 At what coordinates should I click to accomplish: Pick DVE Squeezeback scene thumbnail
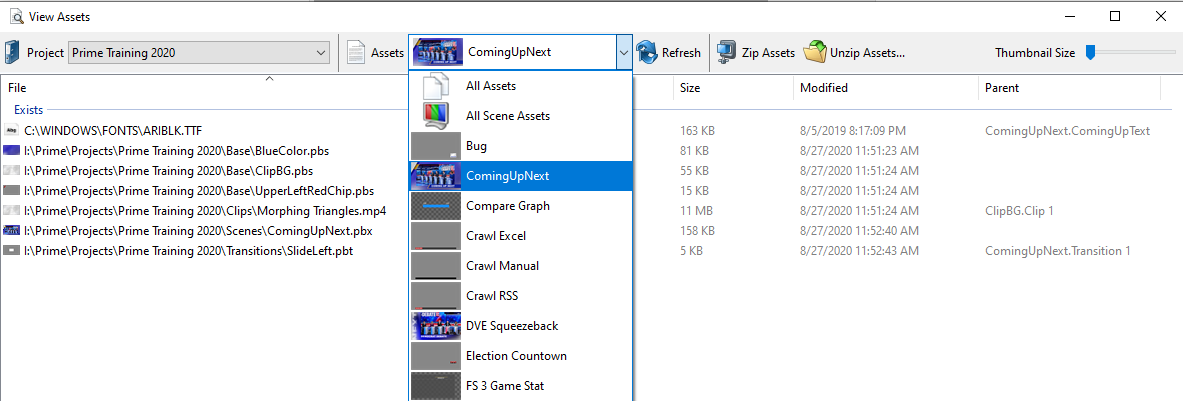(435, 326)
